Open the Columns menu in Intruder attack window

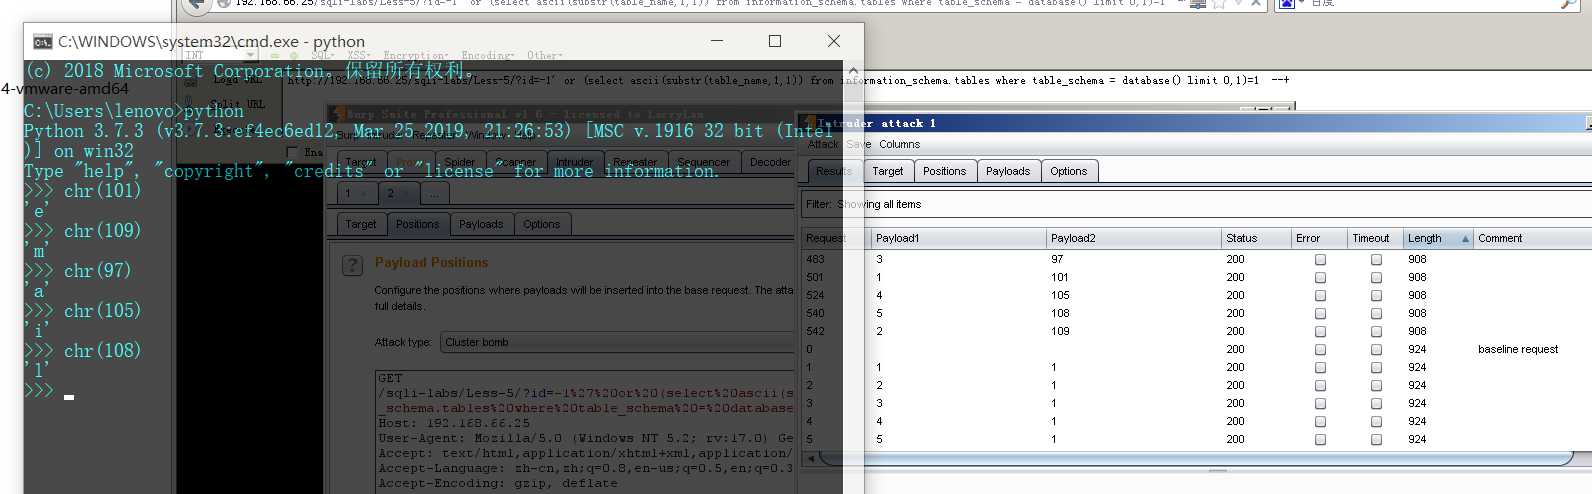coord(899,144)
